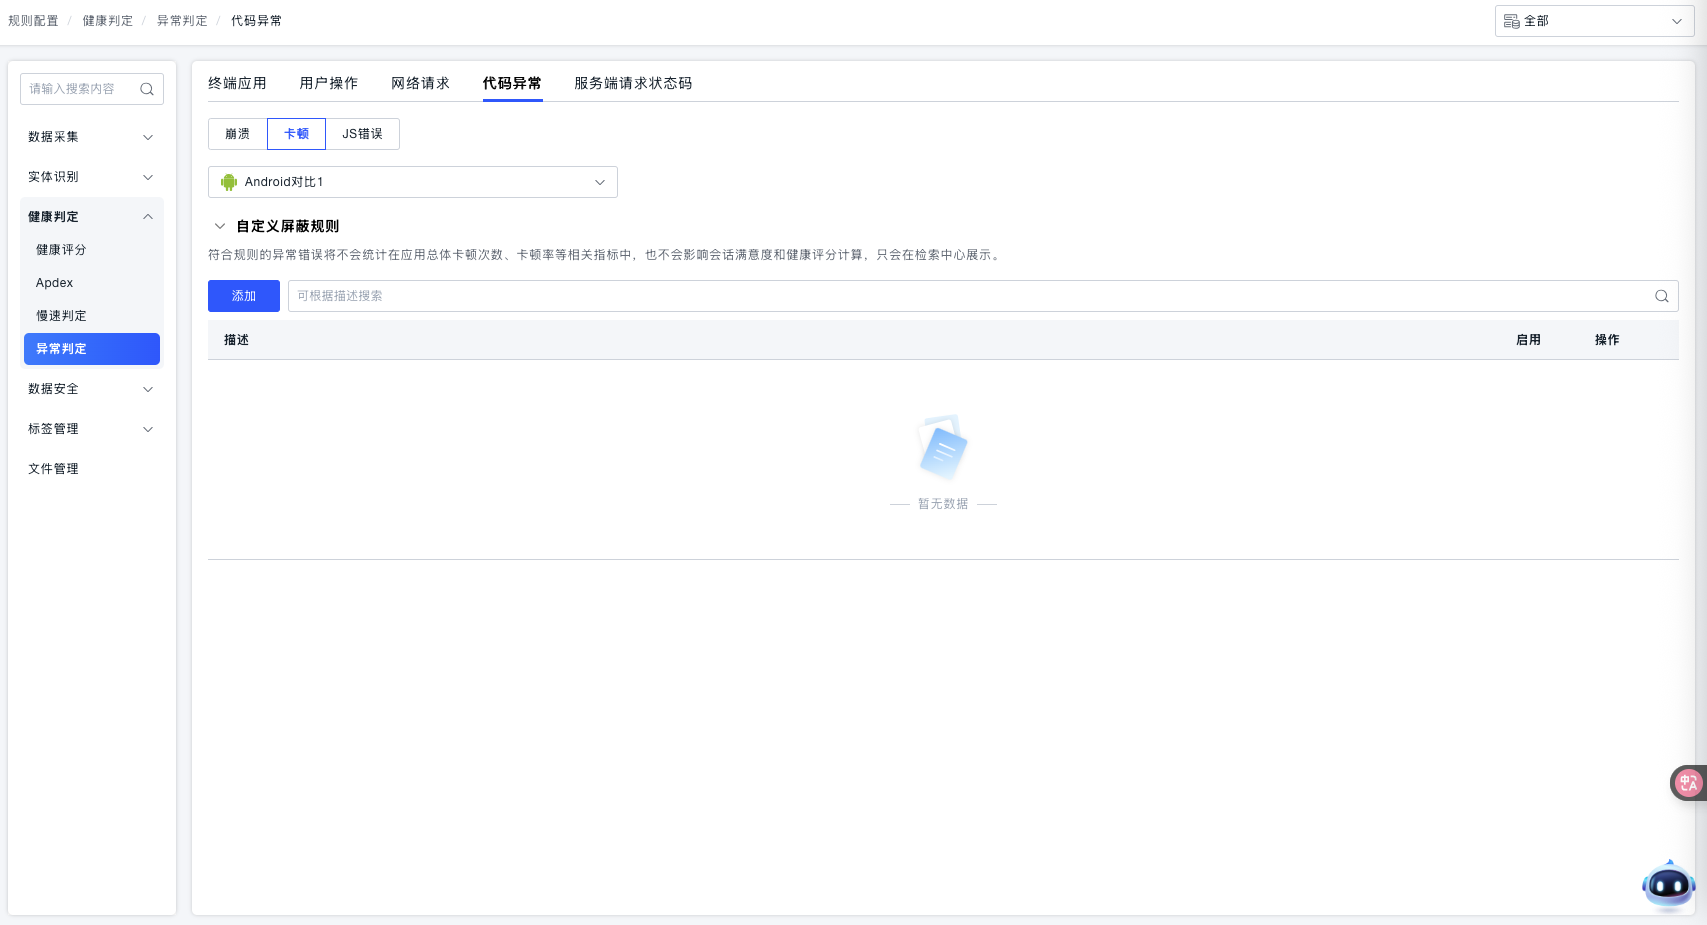Click the pink translate floating icon
1707x925 pixels.
1688,782
